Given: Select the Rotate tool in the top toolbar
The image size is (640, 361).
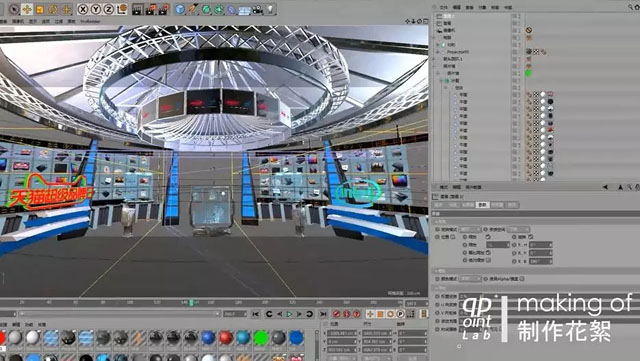Looking at the screenshot, I should point(53,9).
